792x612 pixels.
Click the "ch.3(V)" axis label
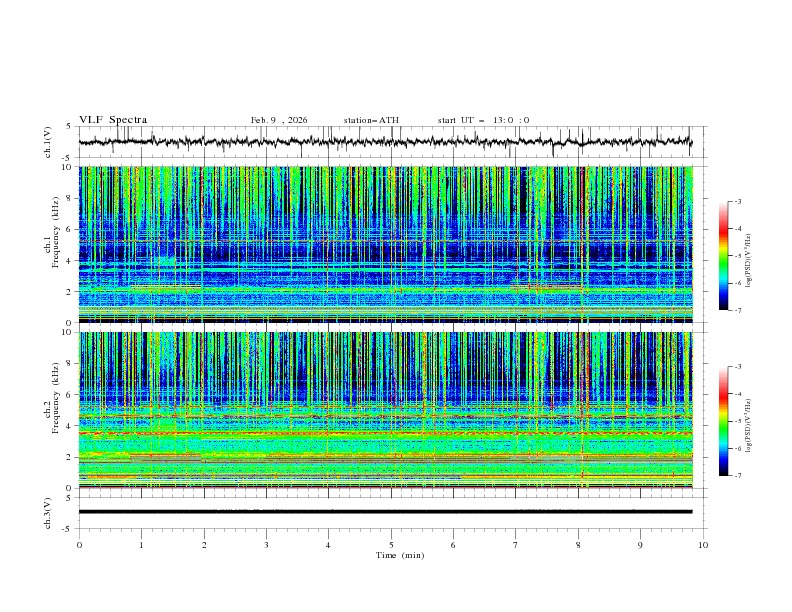point(48,513)
